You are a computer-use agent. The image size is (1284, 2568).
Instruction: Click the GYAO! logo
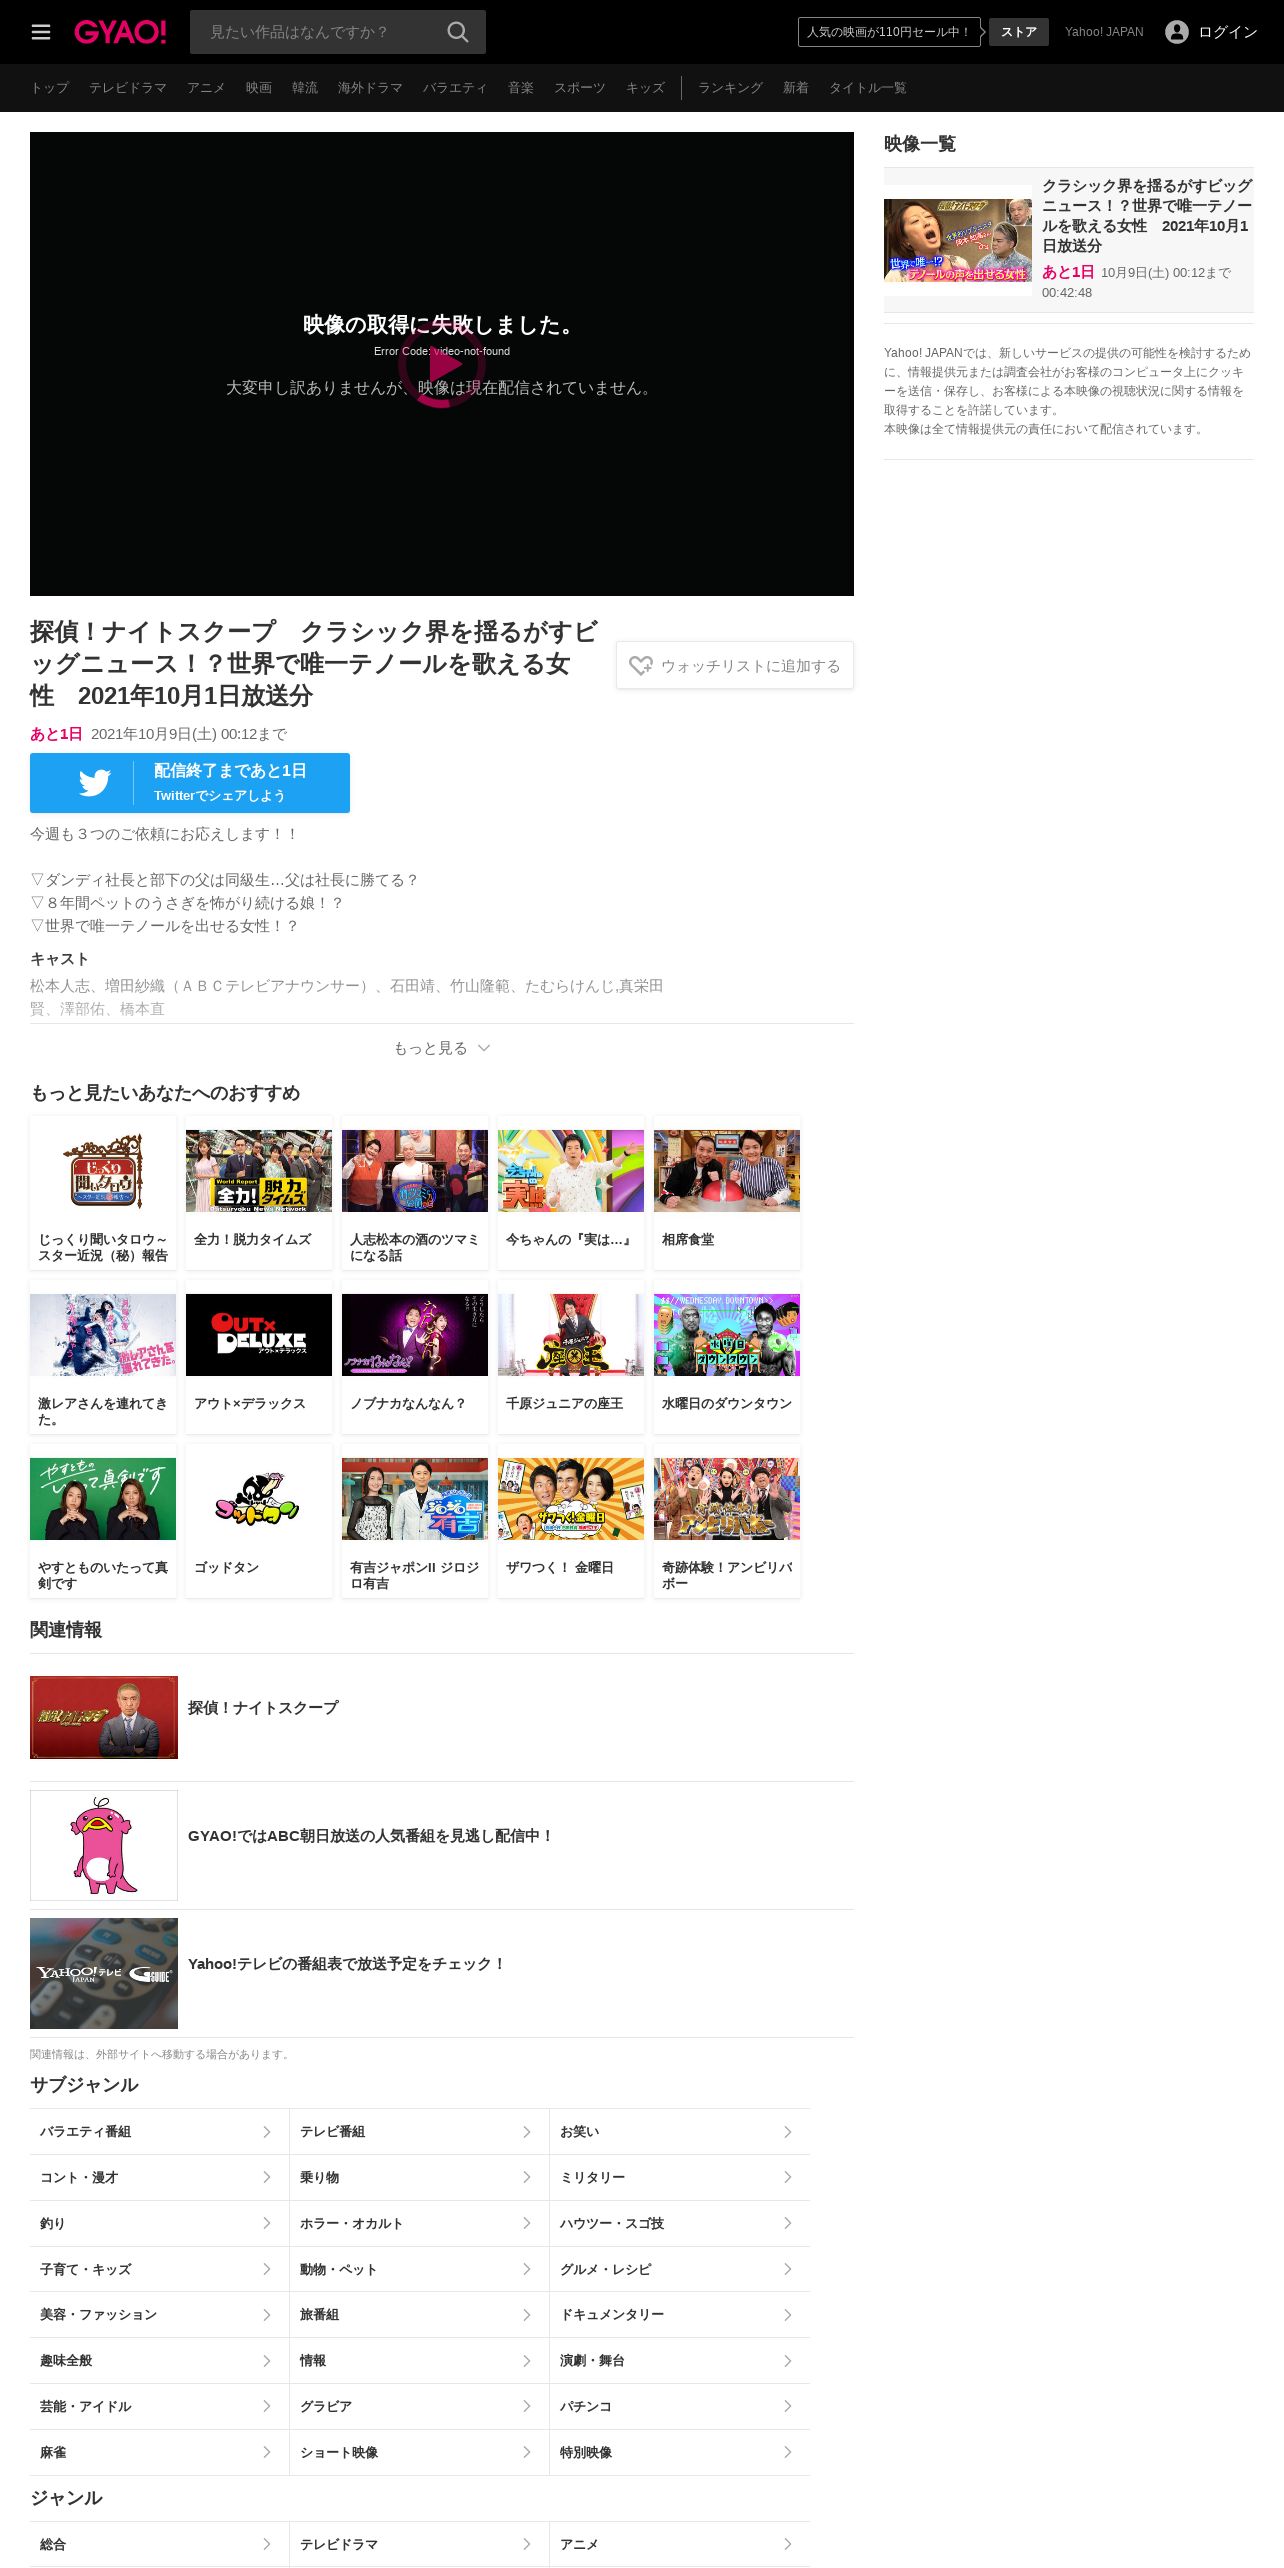tap(120, 32)
